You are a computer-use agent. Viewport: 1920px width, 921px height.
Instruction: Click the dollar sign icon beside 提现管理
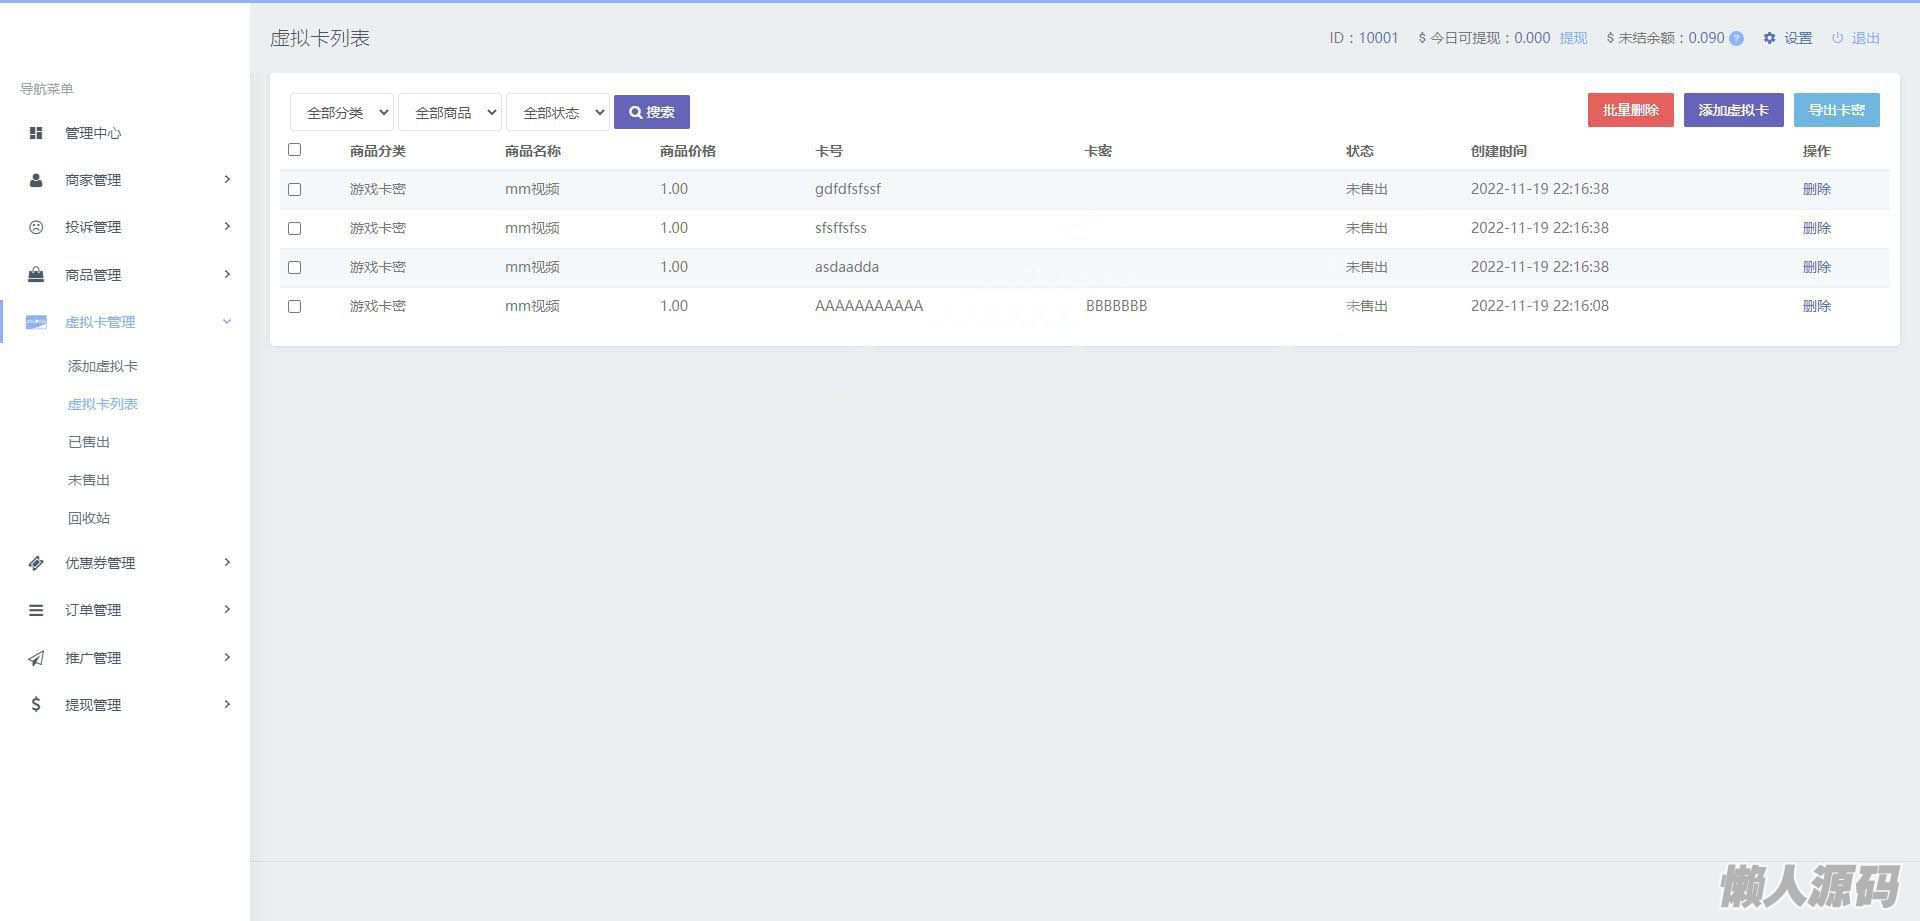36,705
